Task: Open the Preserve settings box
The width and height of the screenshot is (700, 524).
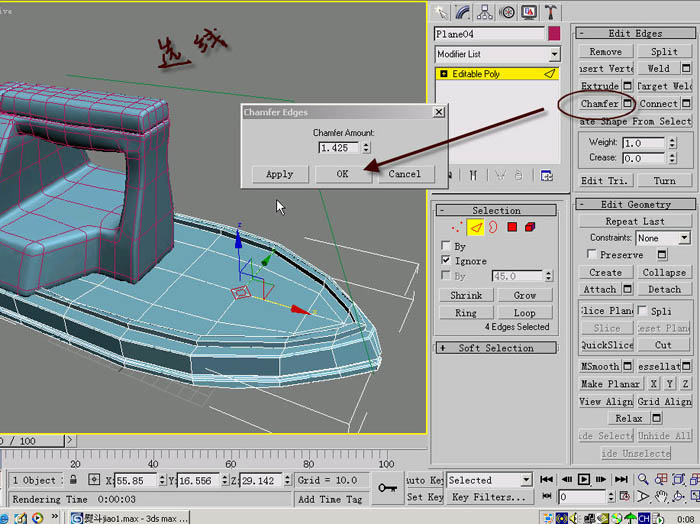Action: (662, 255)
